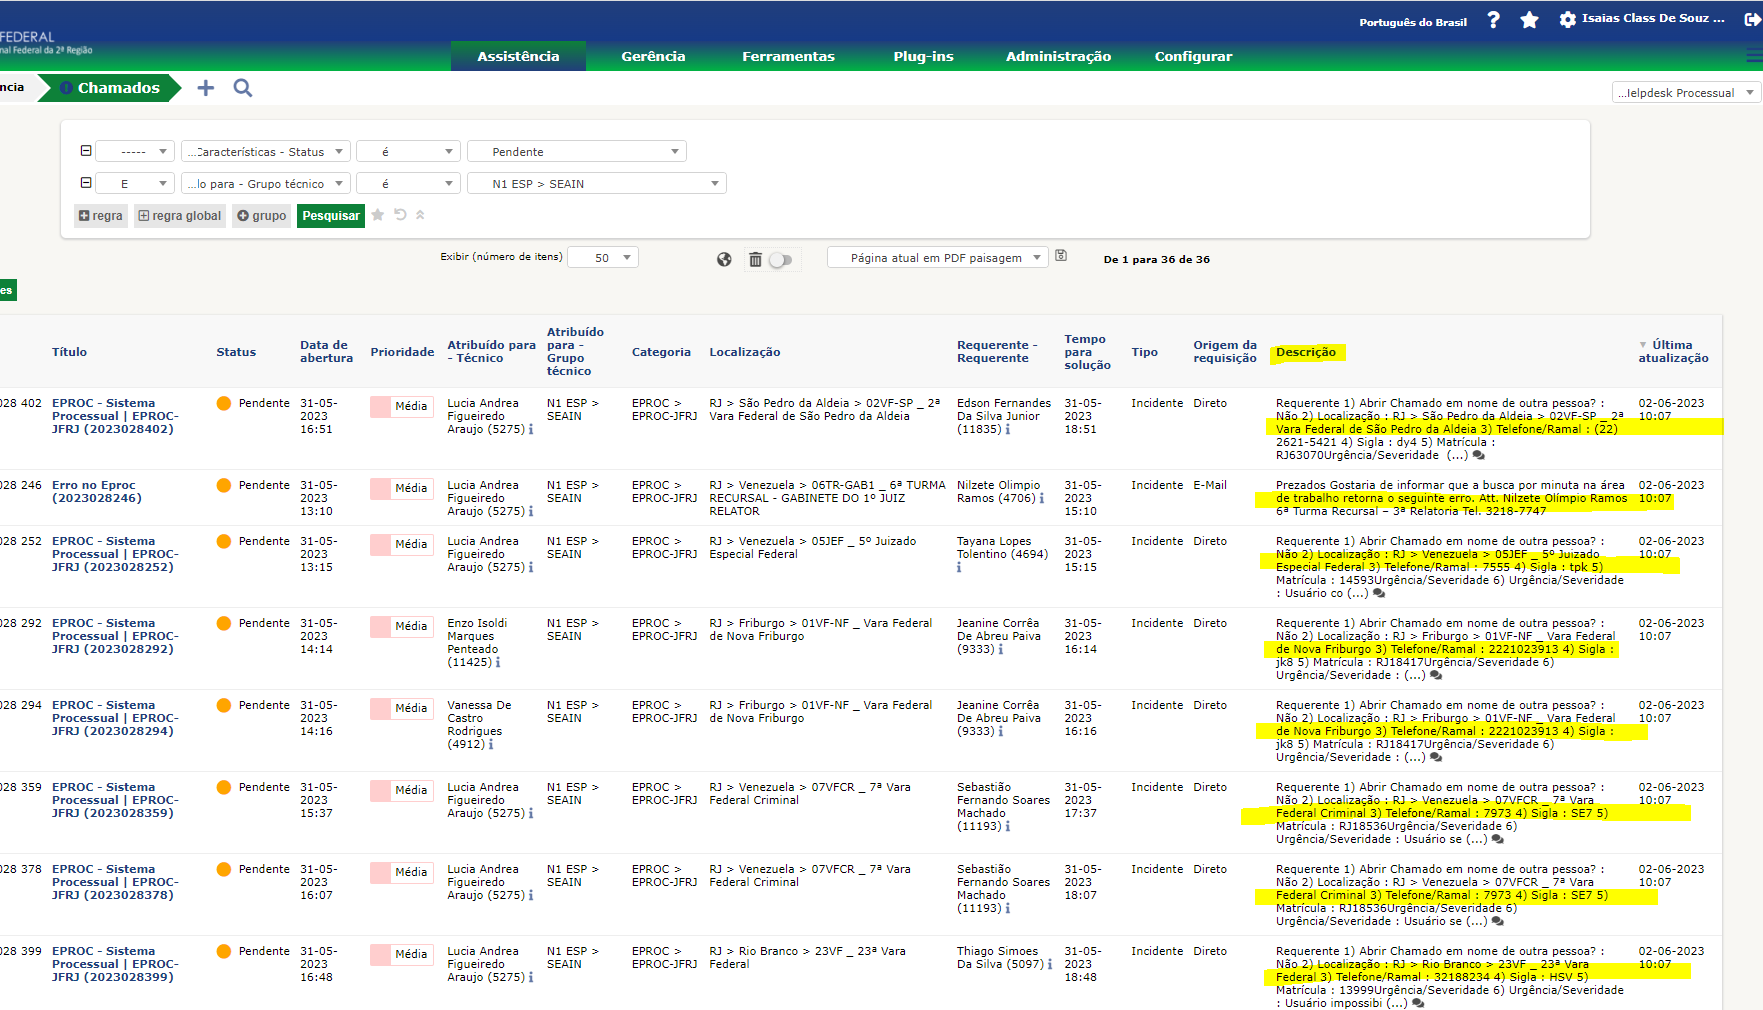Open comment bubble icon in ticket 2023028359 description

click(x=1498, y=840)
